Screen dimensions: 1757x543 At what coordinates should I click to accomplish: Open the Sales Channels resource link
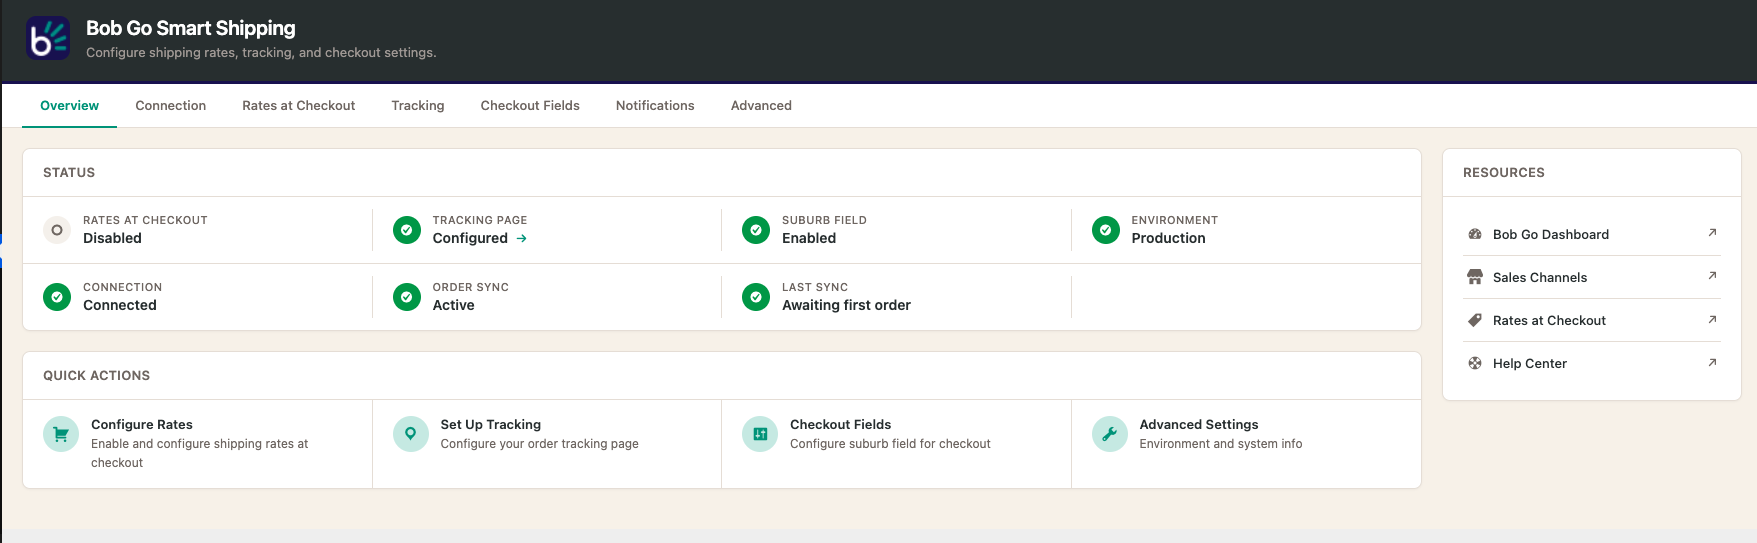[x=1592, y=277]
